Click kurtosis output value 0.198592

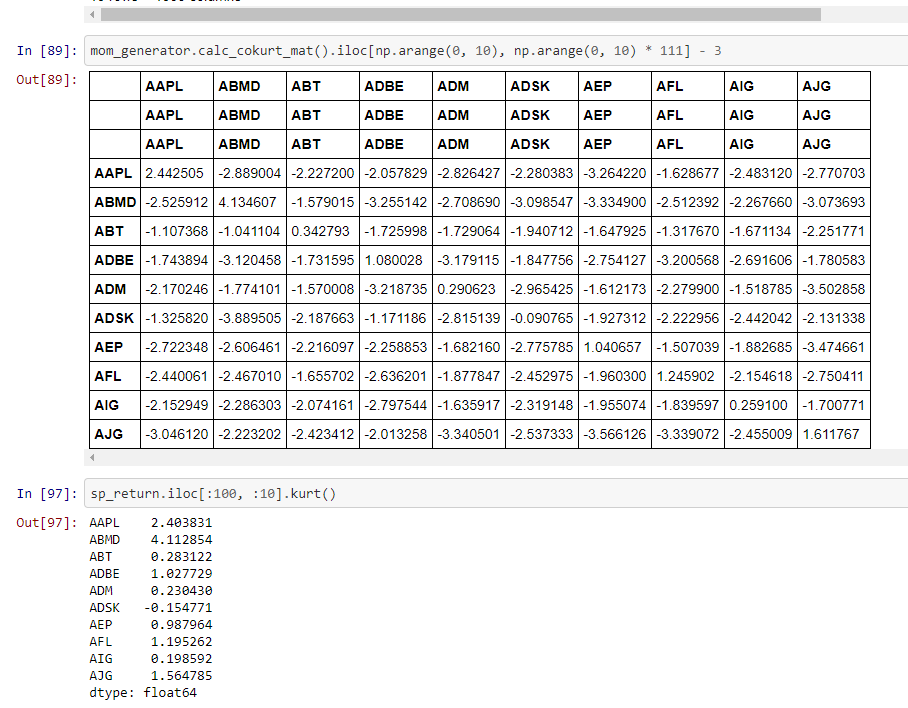pos(181,659)
